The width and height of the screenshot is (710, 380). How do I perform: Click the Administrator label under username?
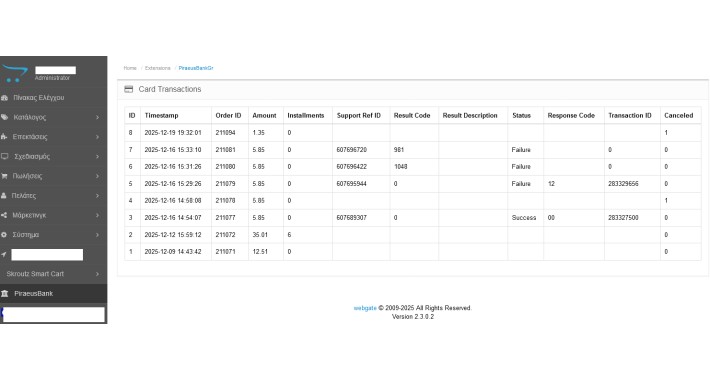pos(53,78)
